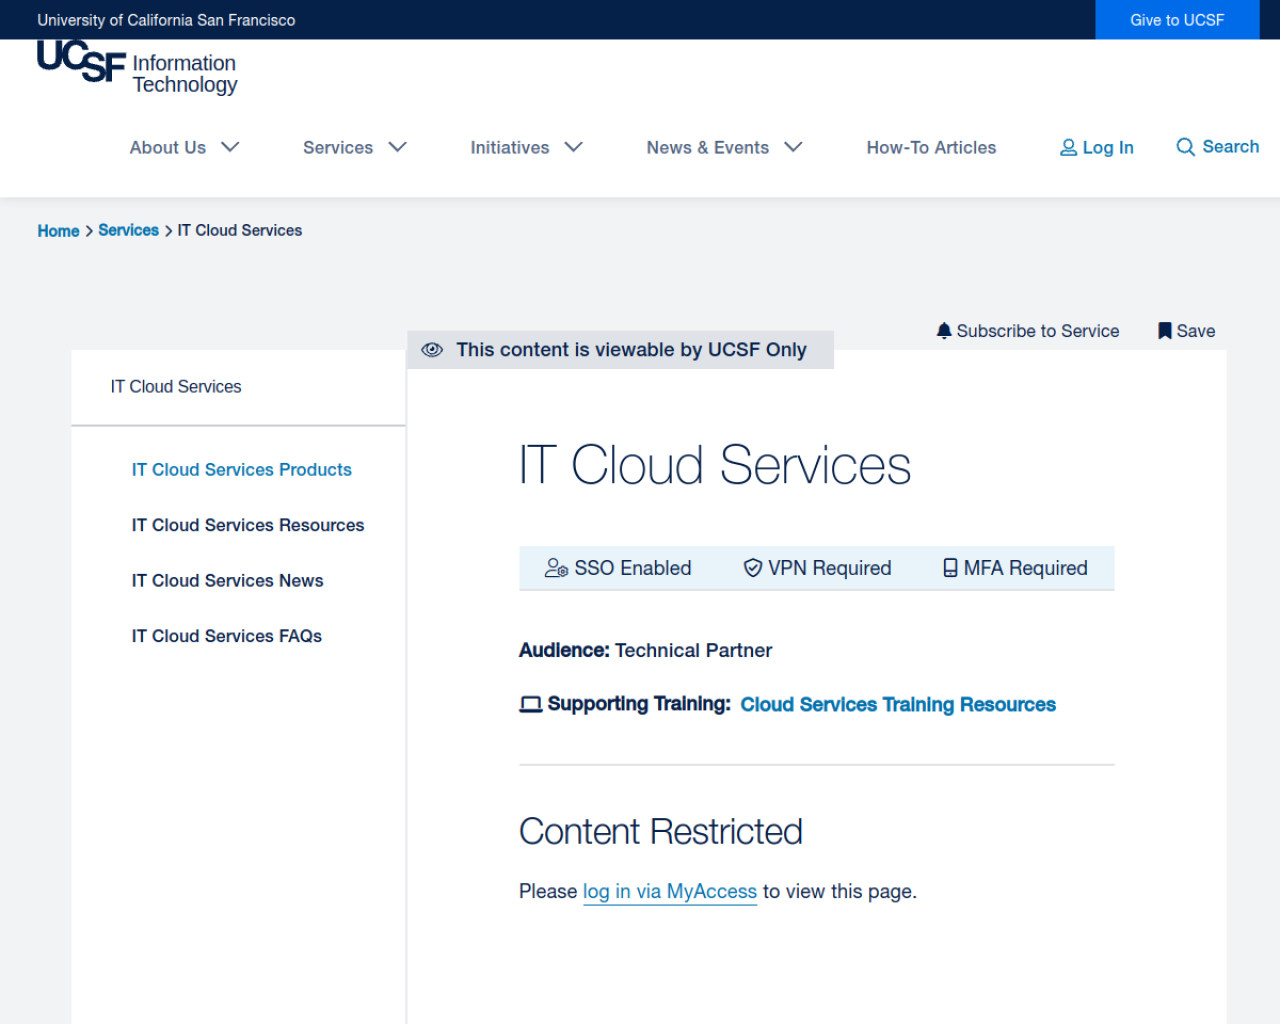Click the Search magnifier icon
The image size is (1280, 1024).
1185,147
